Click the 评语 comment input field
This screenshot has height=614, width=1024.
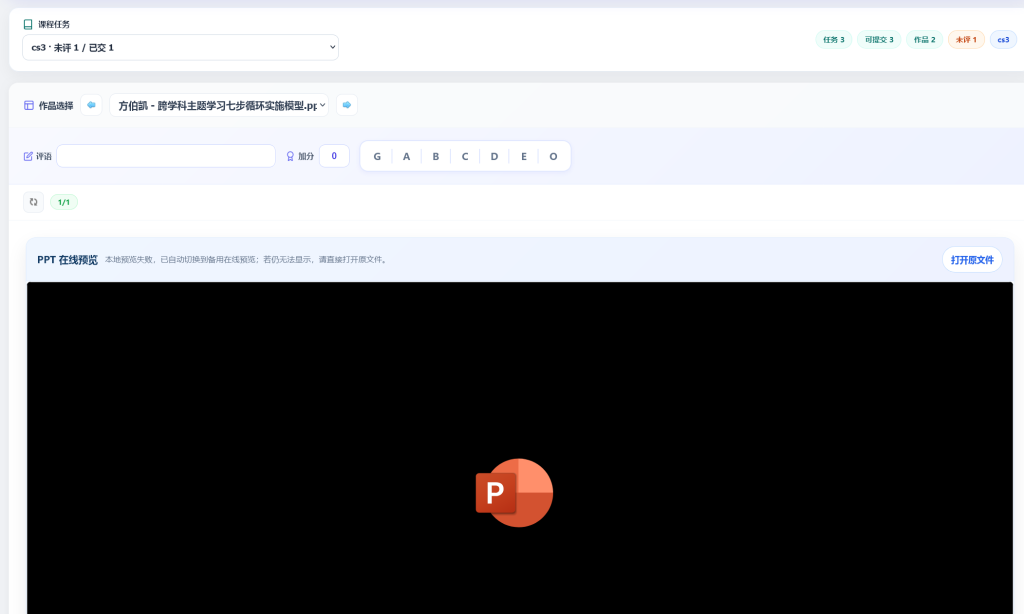pyautogui.click(x=166, y=156)
